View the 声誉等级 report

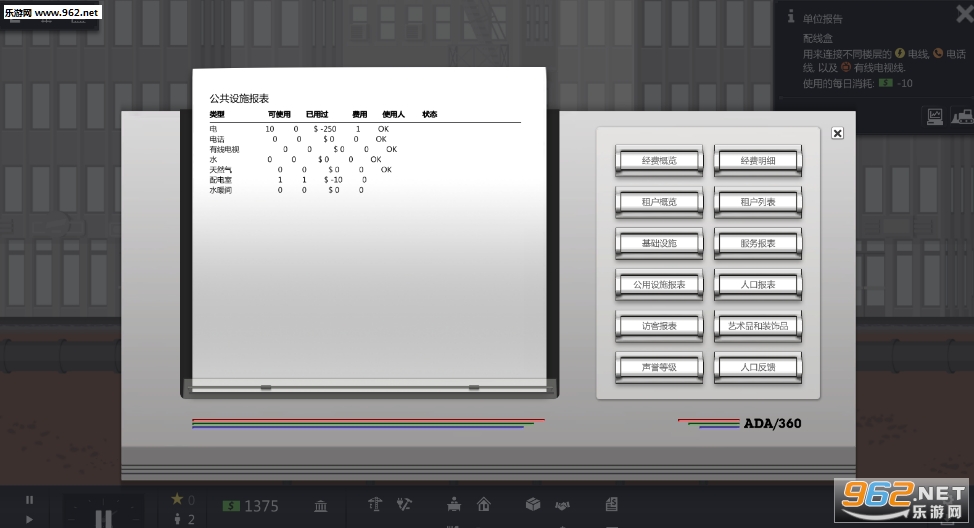point(659,367)
